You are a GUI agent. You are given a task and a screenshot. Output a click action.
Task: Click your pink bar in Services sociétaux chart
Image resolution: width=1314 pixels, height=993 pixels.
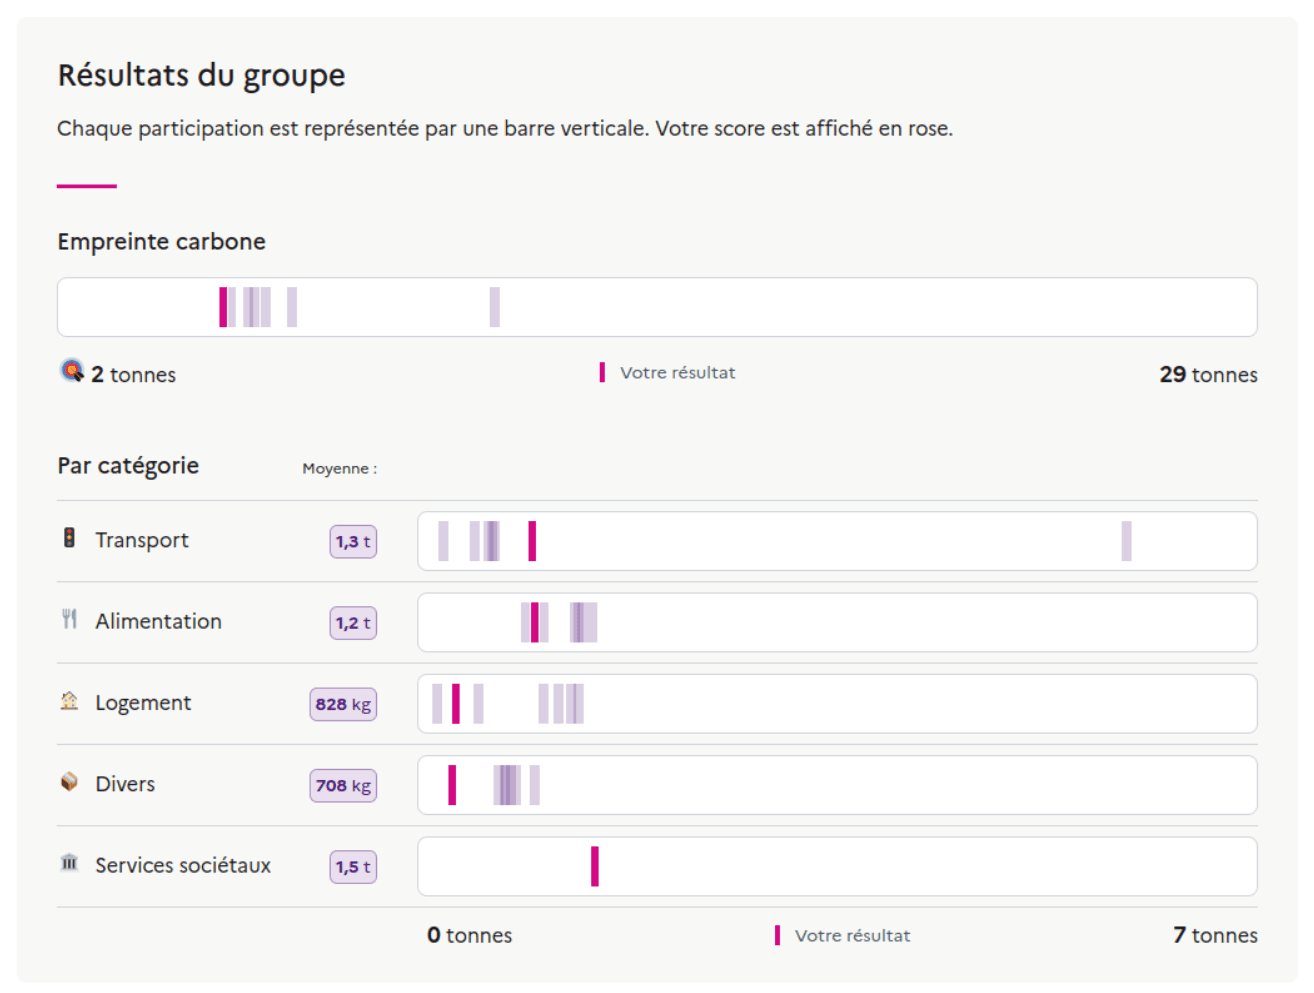tap(594, 866)
